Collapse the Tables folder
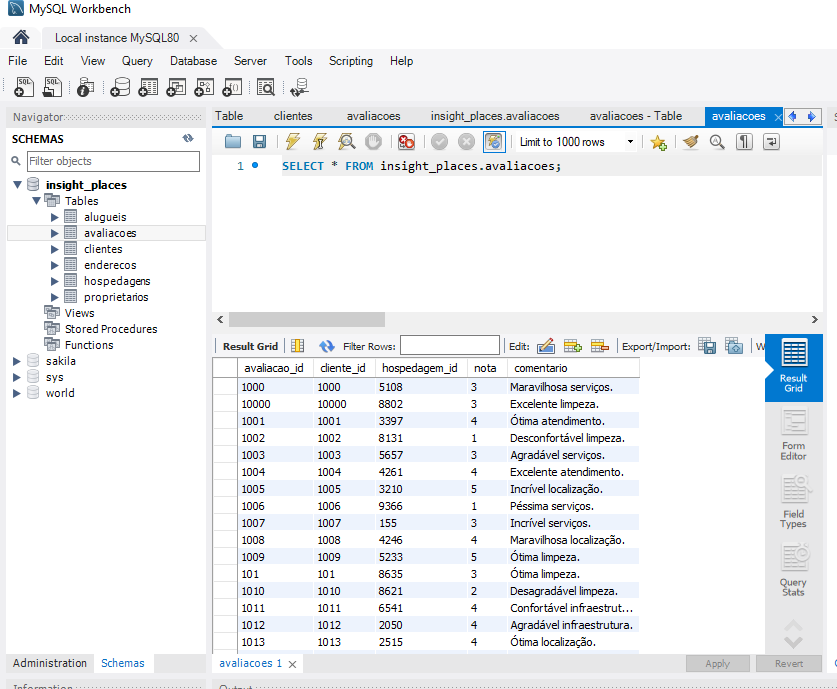Screen dimensions: 837x689 click(x=36, y=201)
